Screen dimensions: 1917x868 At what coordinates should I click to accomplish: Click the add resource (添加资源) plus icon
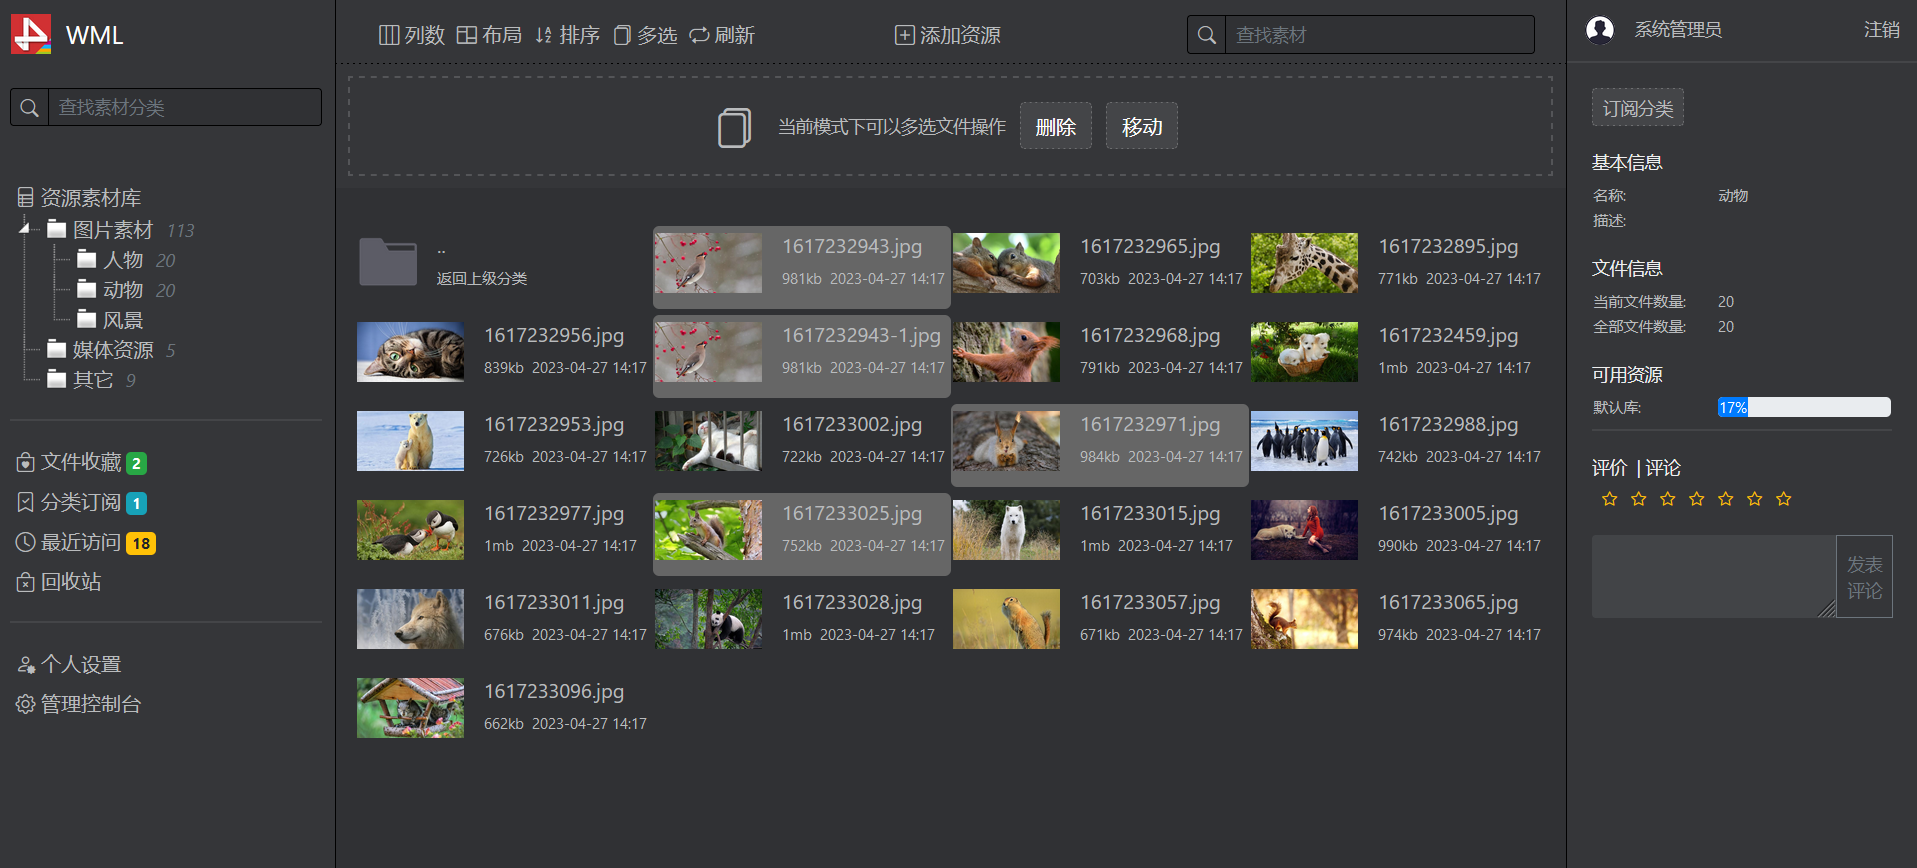(904, 35)
